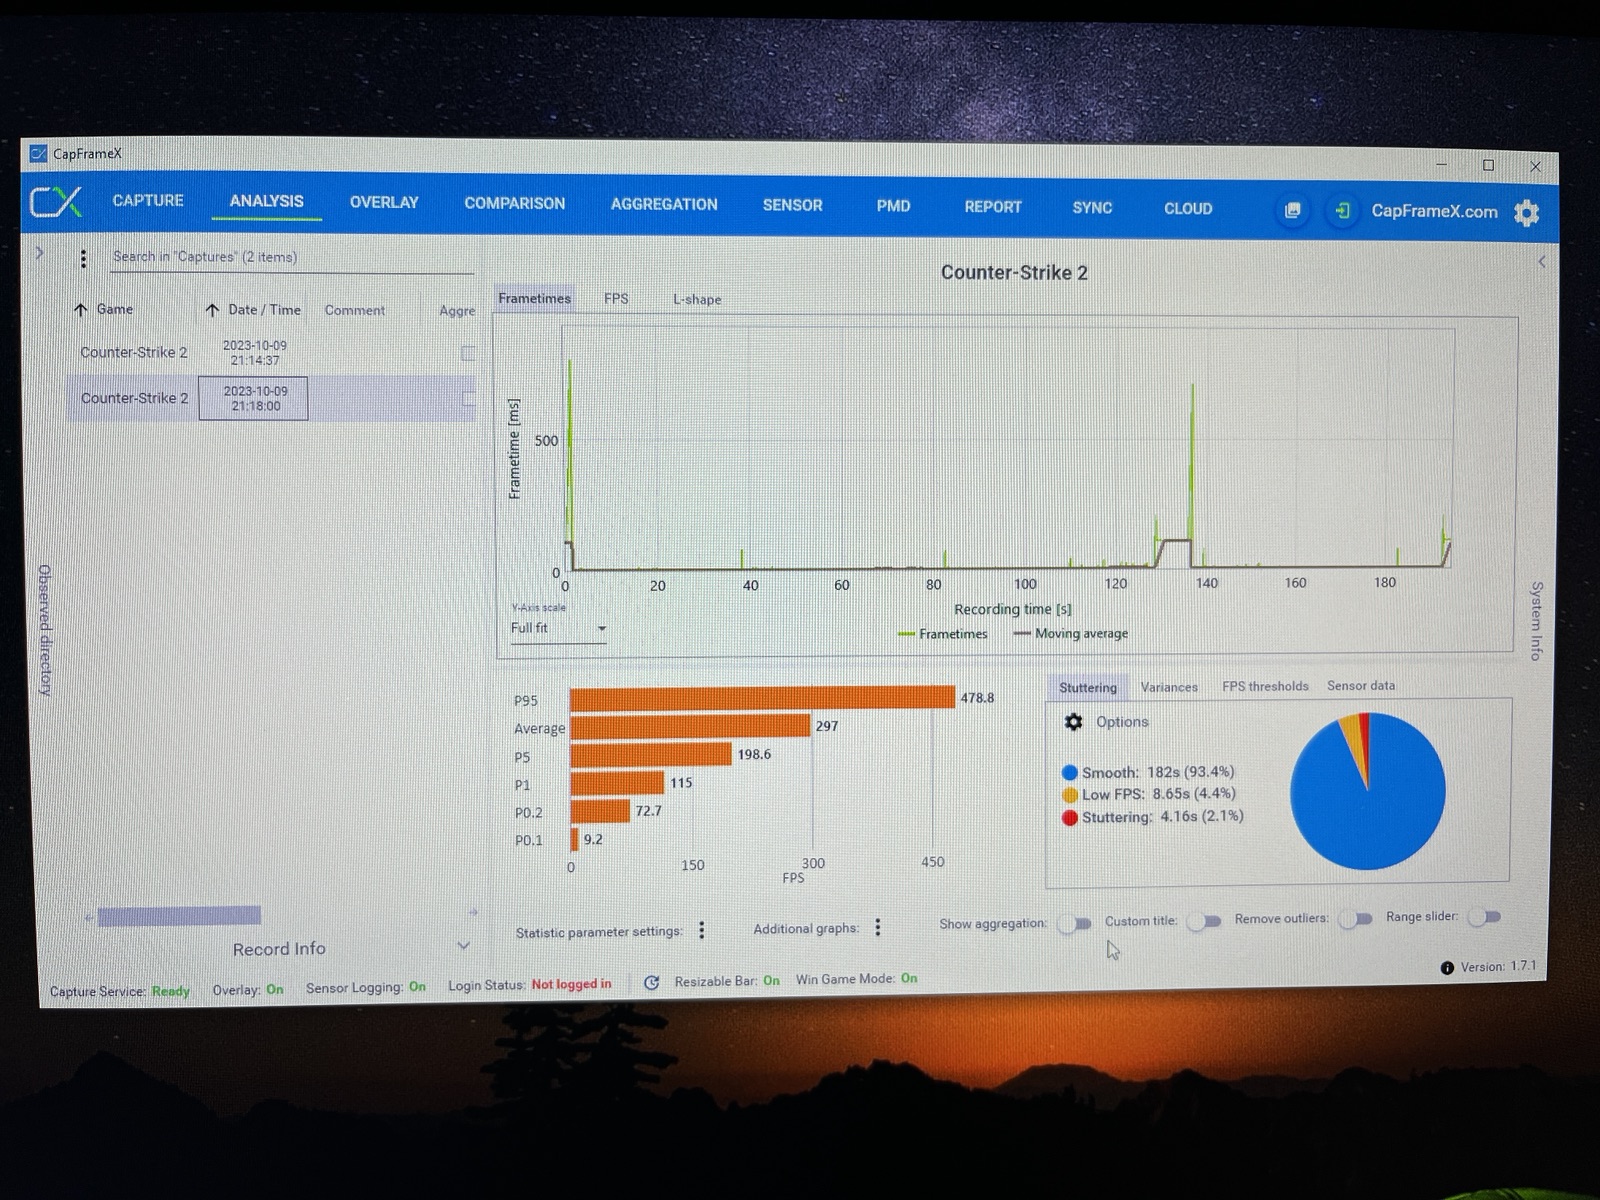Switch to the Variances tab
This screenshot has width=1600, height=1200.
click(1169, 687)
